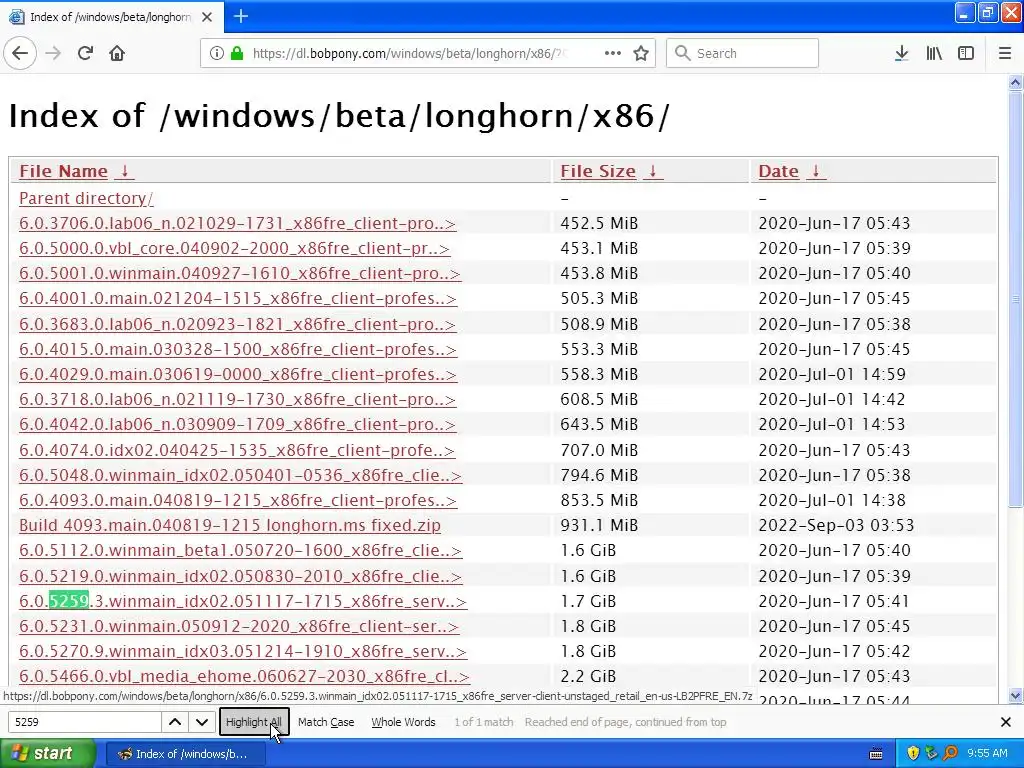
Task: Go to the home page
Action: [117, 53]
